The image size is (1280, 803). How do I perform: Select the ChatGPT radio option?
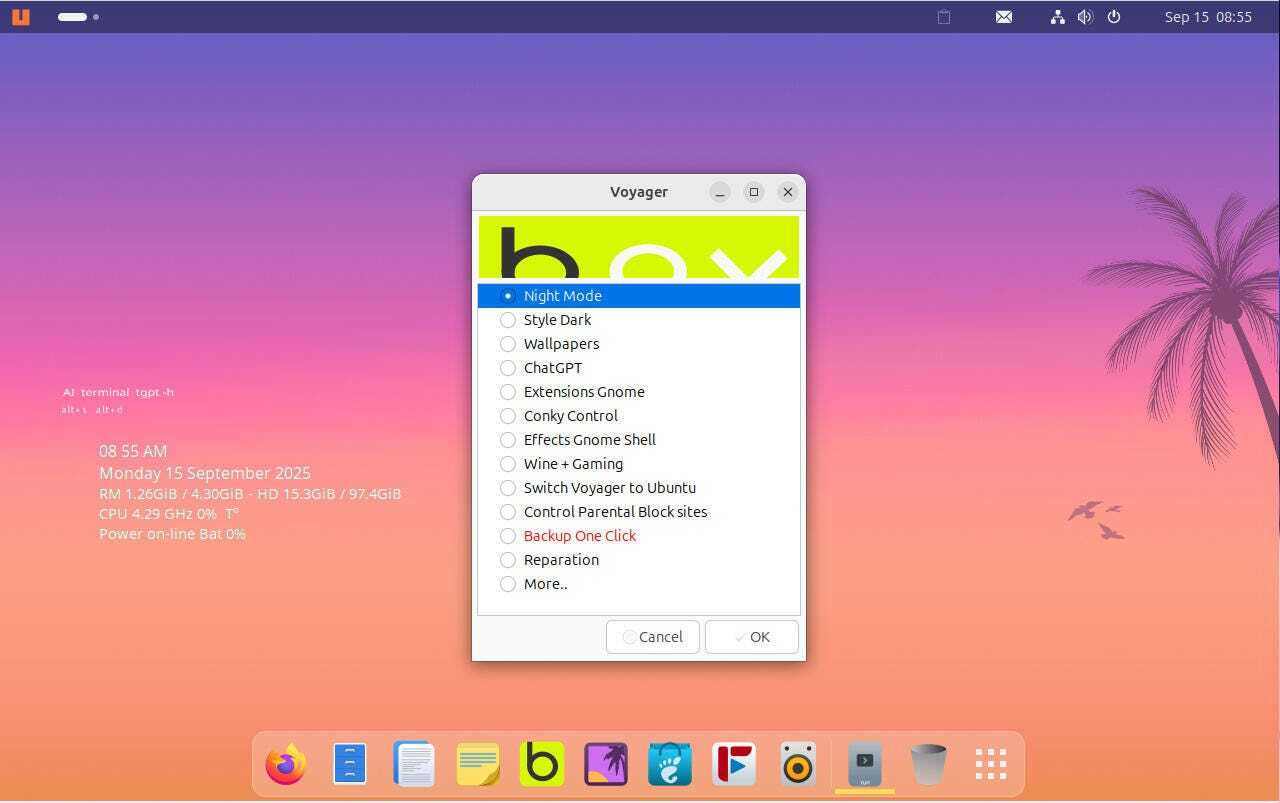508,368
